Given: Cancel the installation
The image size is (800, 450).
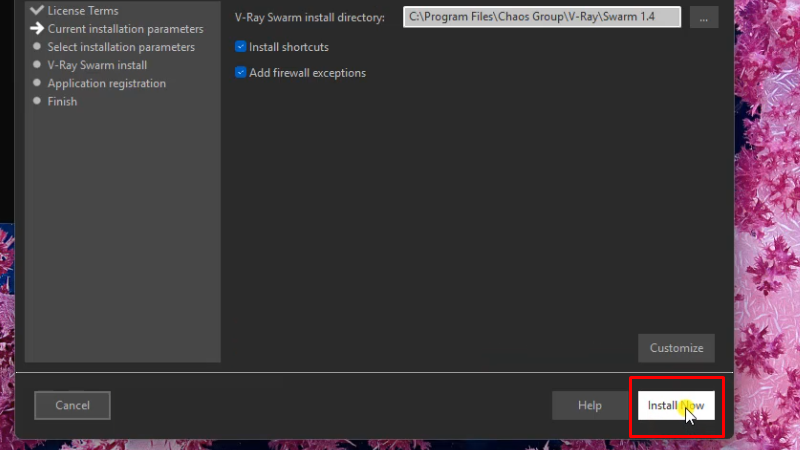Looking at the screenshot, I should (72, 406).
